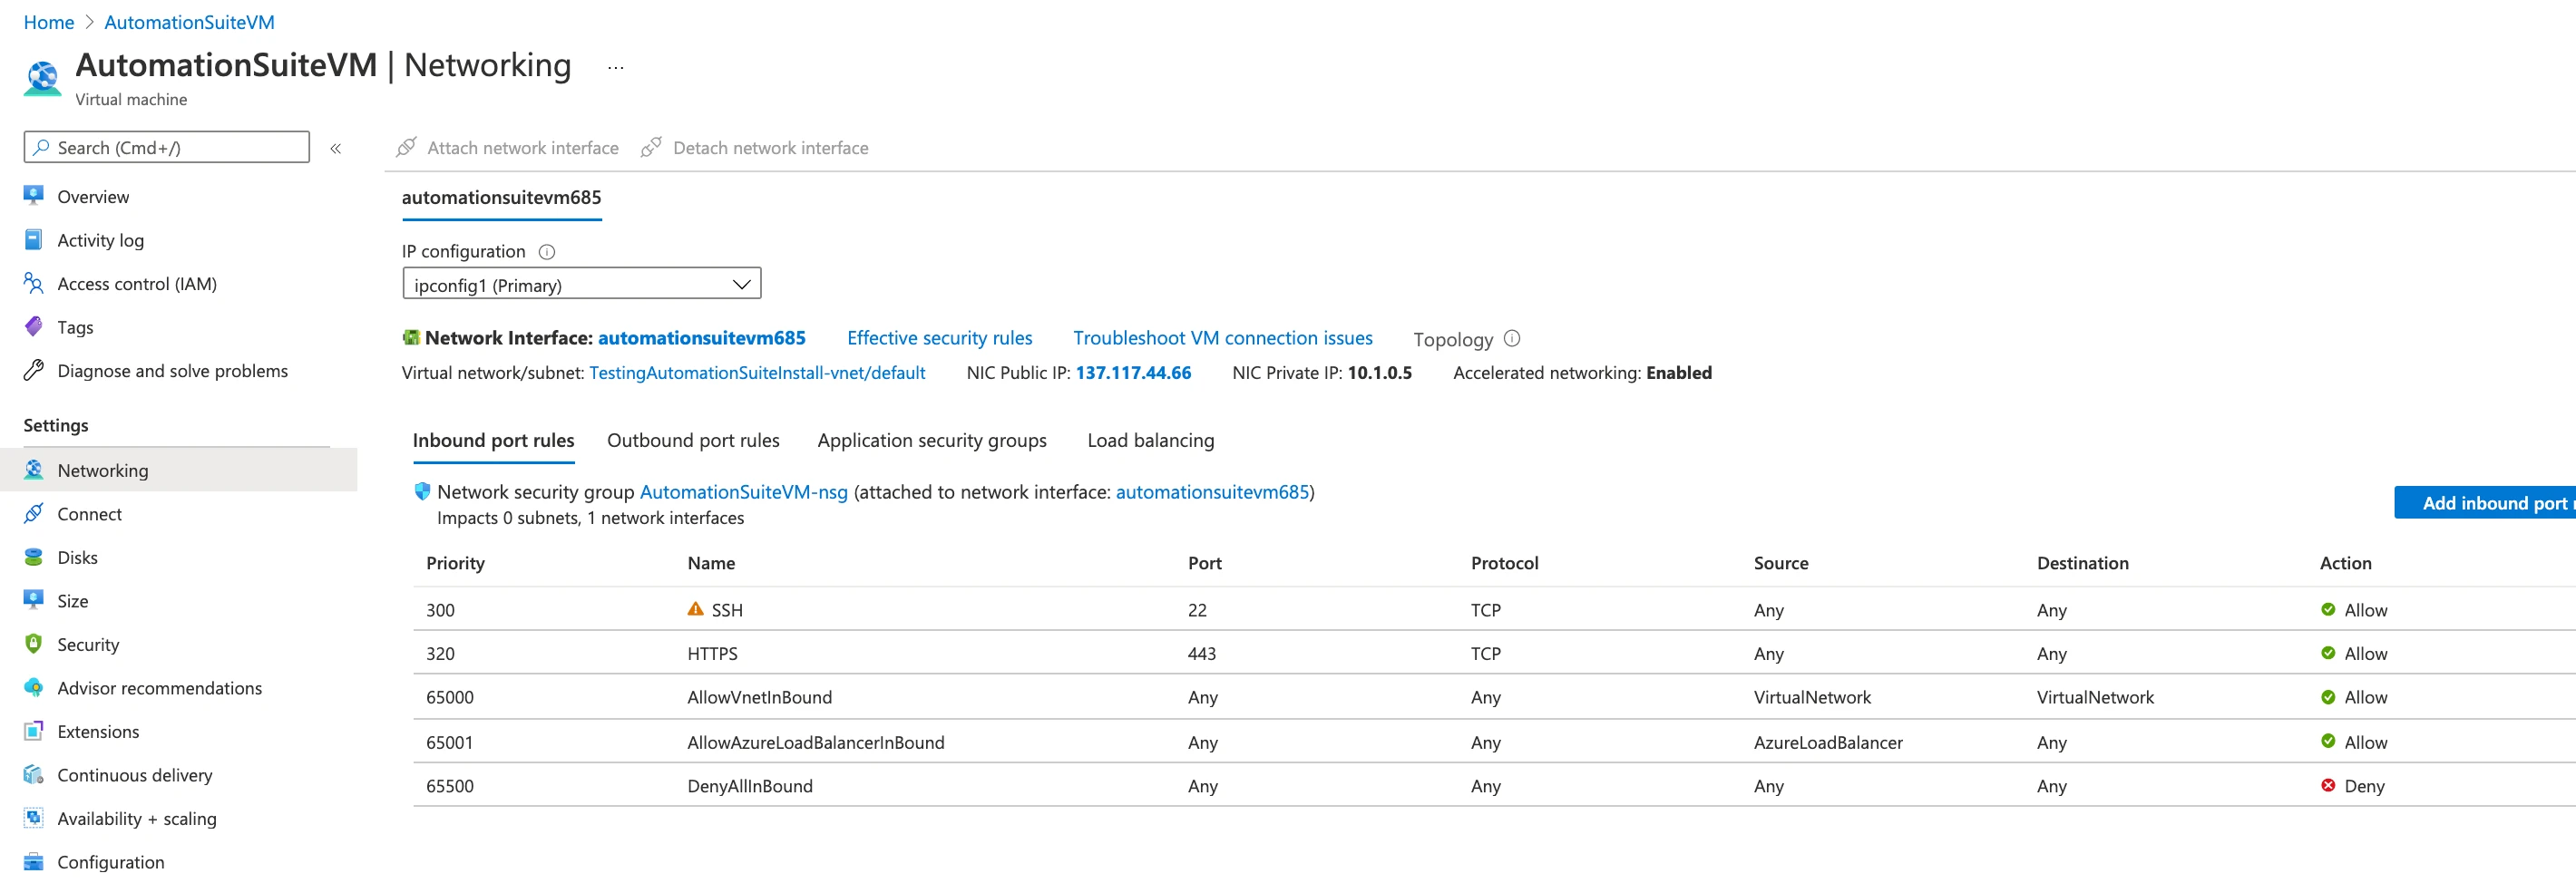This screenshot has height=883, width=2576.
Task: Open Application security groups tab
Action: [x=932, y=440]
